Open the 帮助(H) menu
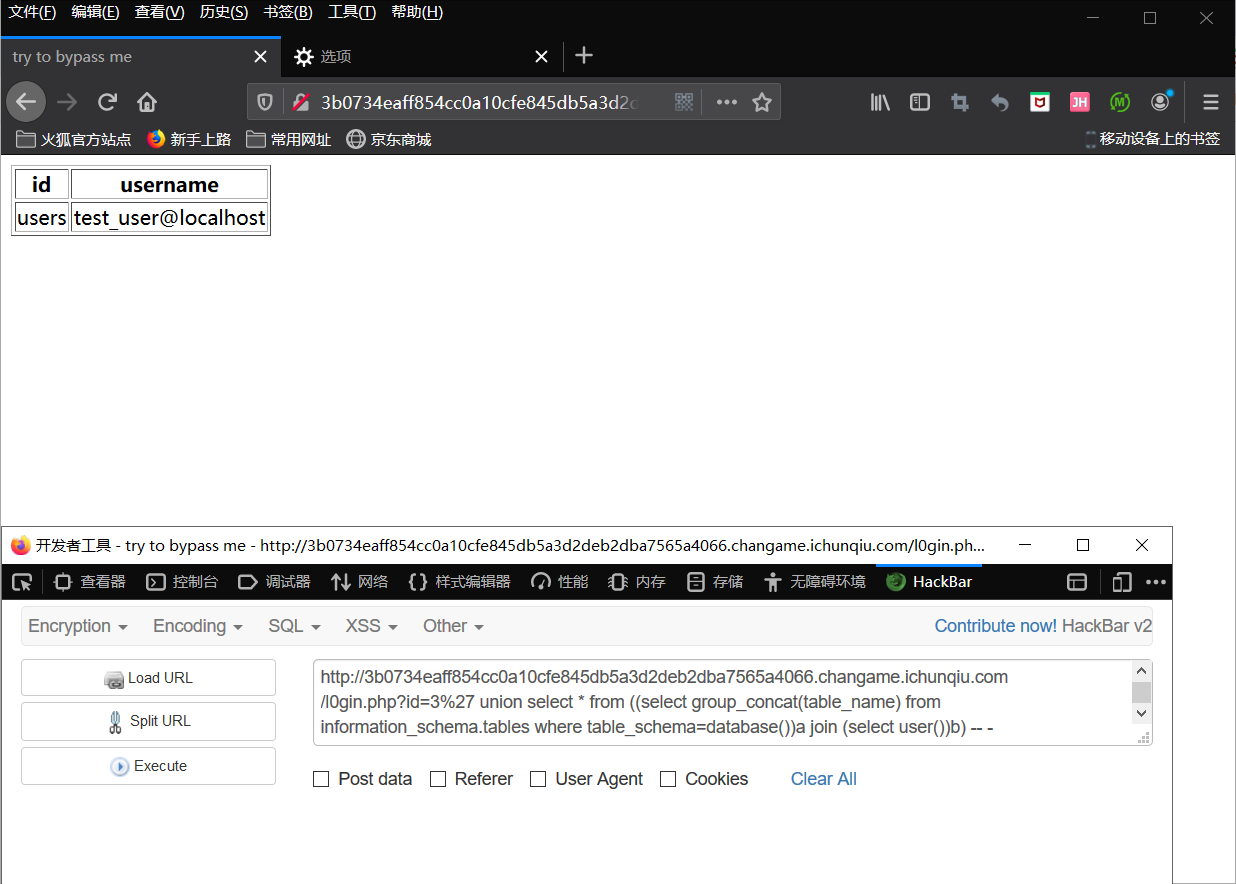The height and width of the screenshot is (884, 1236). pos(417,12)
